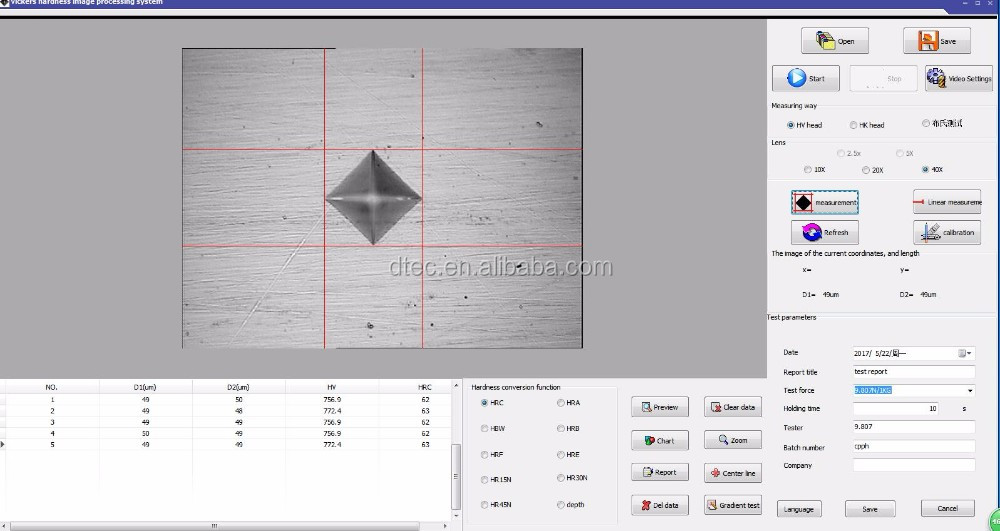The width and height of the screenshot is (1000, 531).
Task: Open the Gradient test function
Action: pos(733,505)
